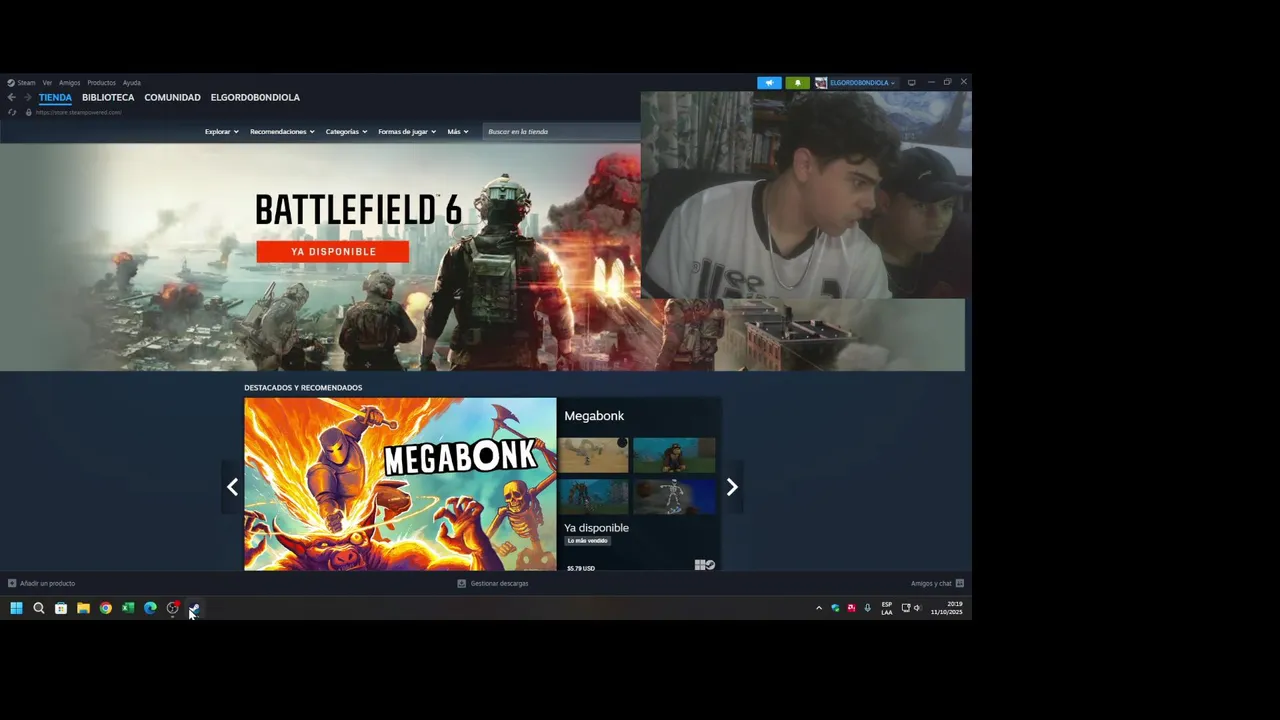This screenshot has height=720, width=1280.
Task: View Megabonk top-right screenshot thumbnail
Action: (674, 454)
